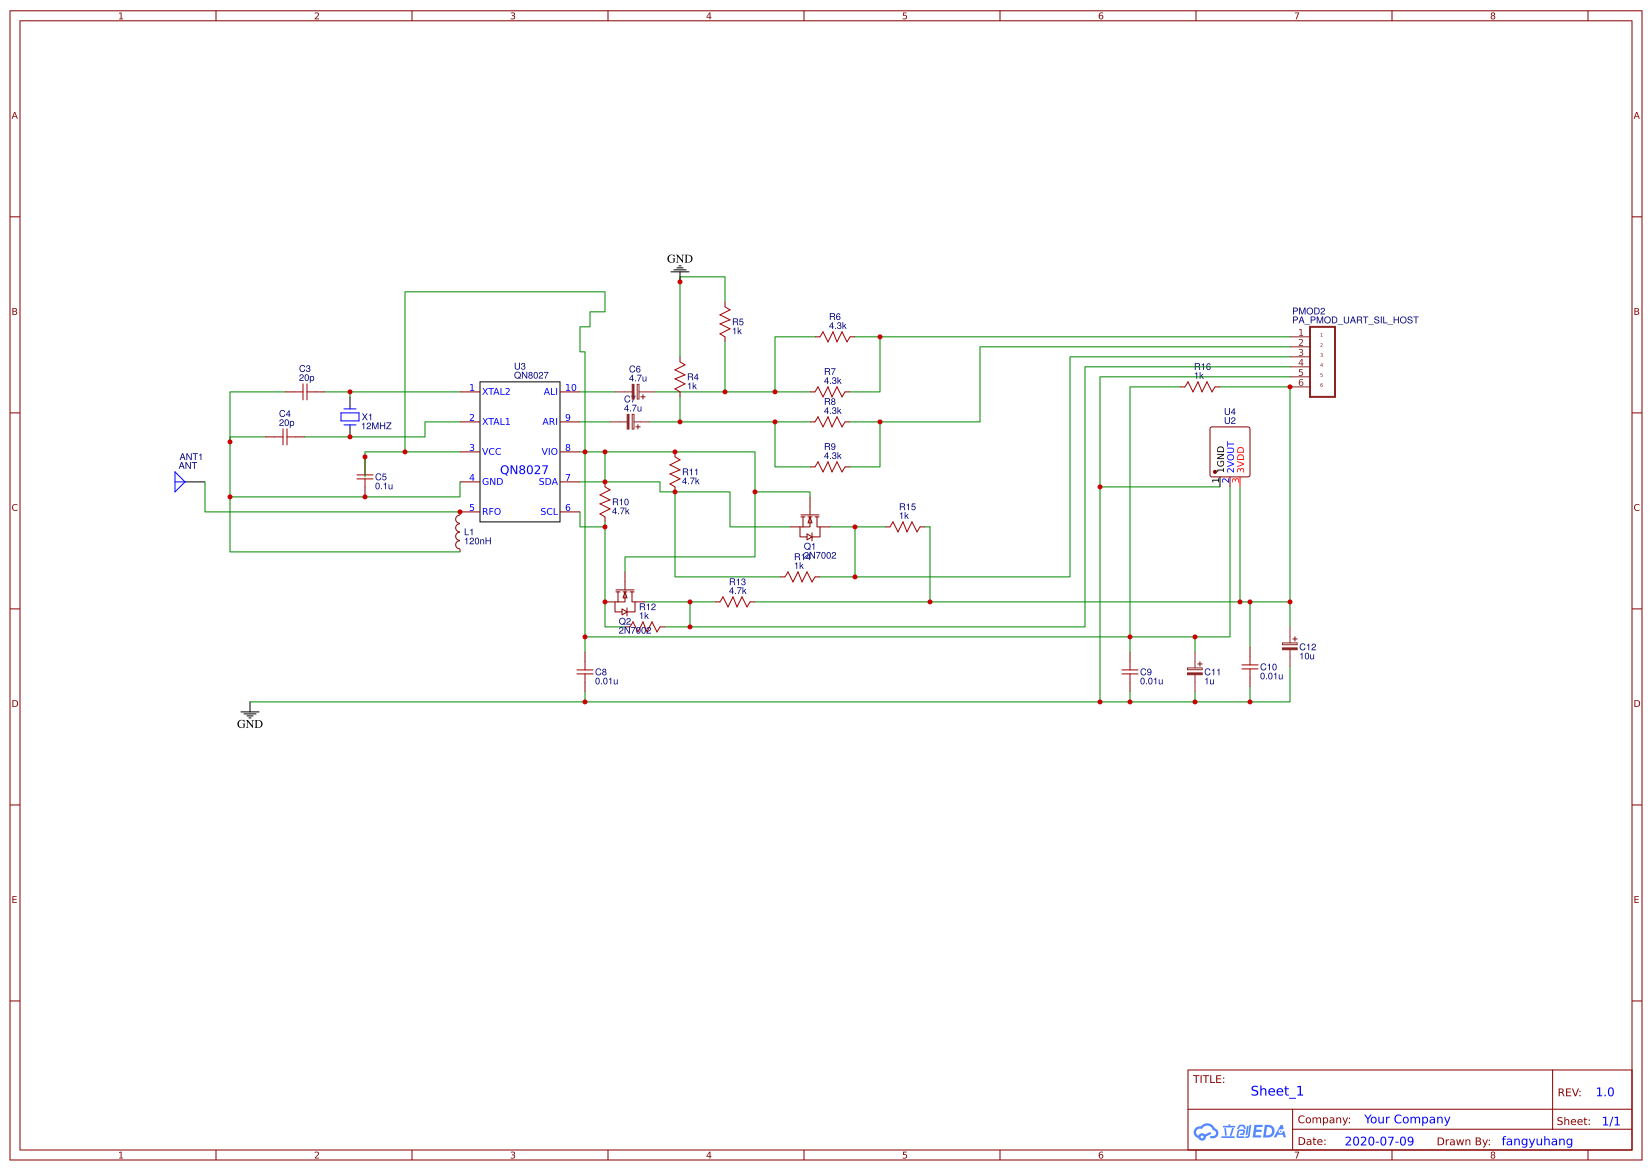
Task: Click the large blue QN8027 text inside chip
Action: (524, 470)
